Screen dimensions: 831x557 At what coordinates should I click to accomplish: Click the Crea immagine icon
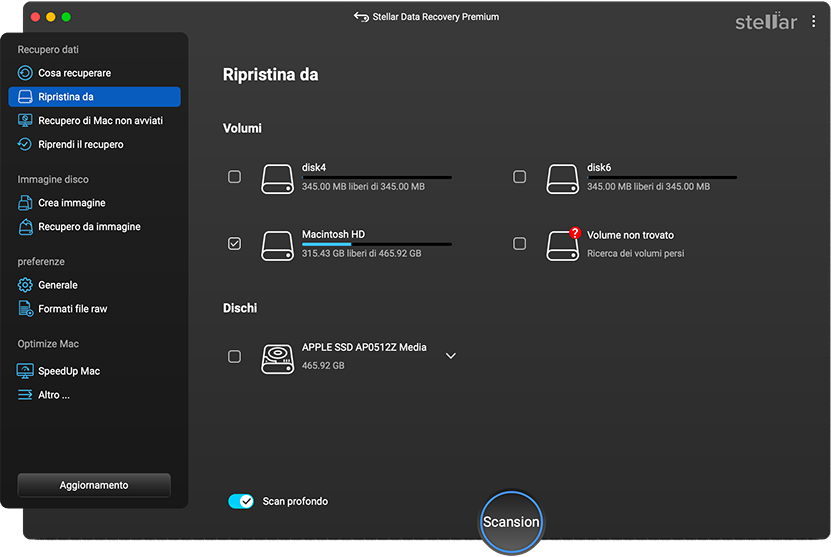pyautogui.click(x=25, y=202)
